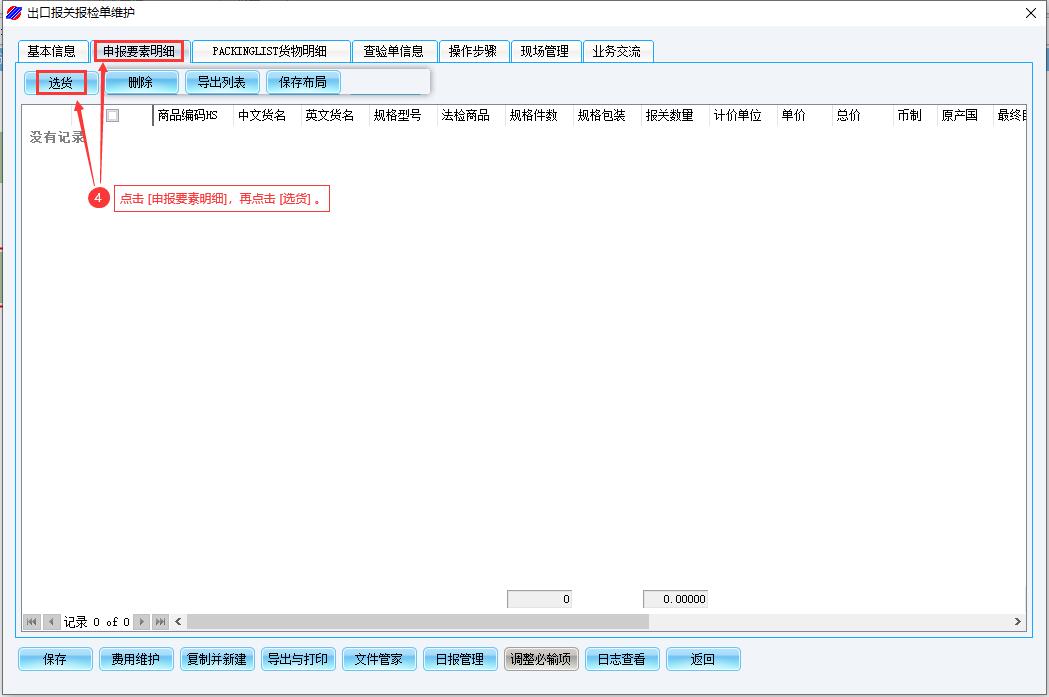
Task: Go to the 现场管理 tab
Action: coord(545,51)
